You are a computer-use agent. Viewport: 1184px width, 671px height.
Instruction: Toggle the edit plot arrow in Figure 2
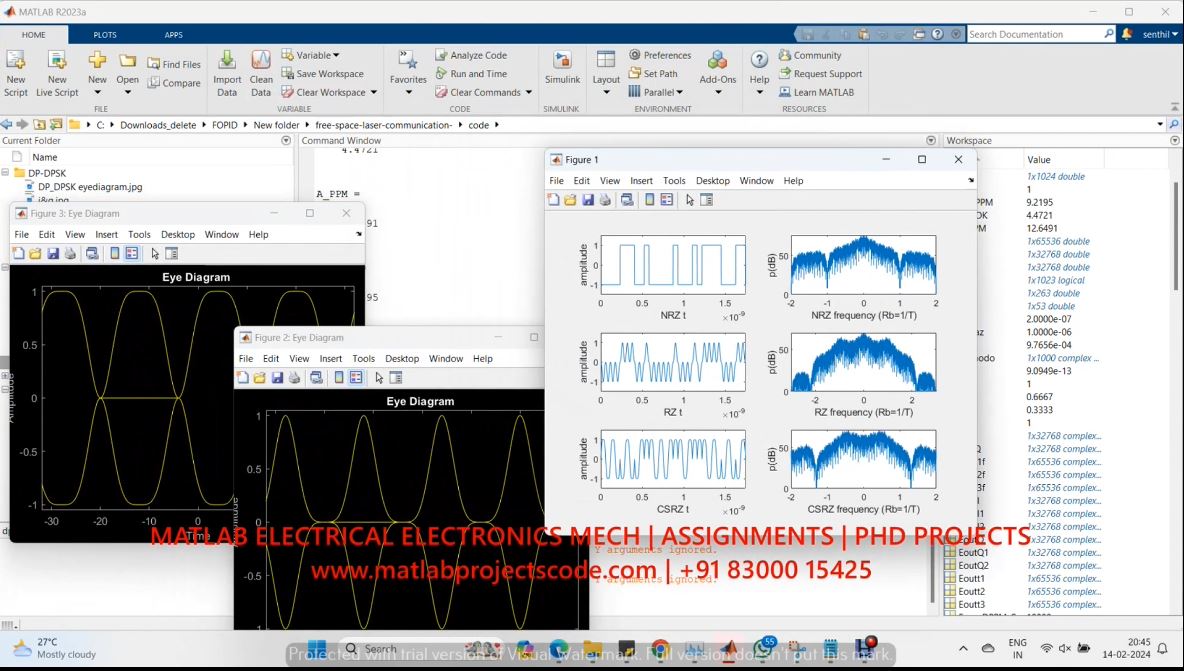(x=379, y=378)
